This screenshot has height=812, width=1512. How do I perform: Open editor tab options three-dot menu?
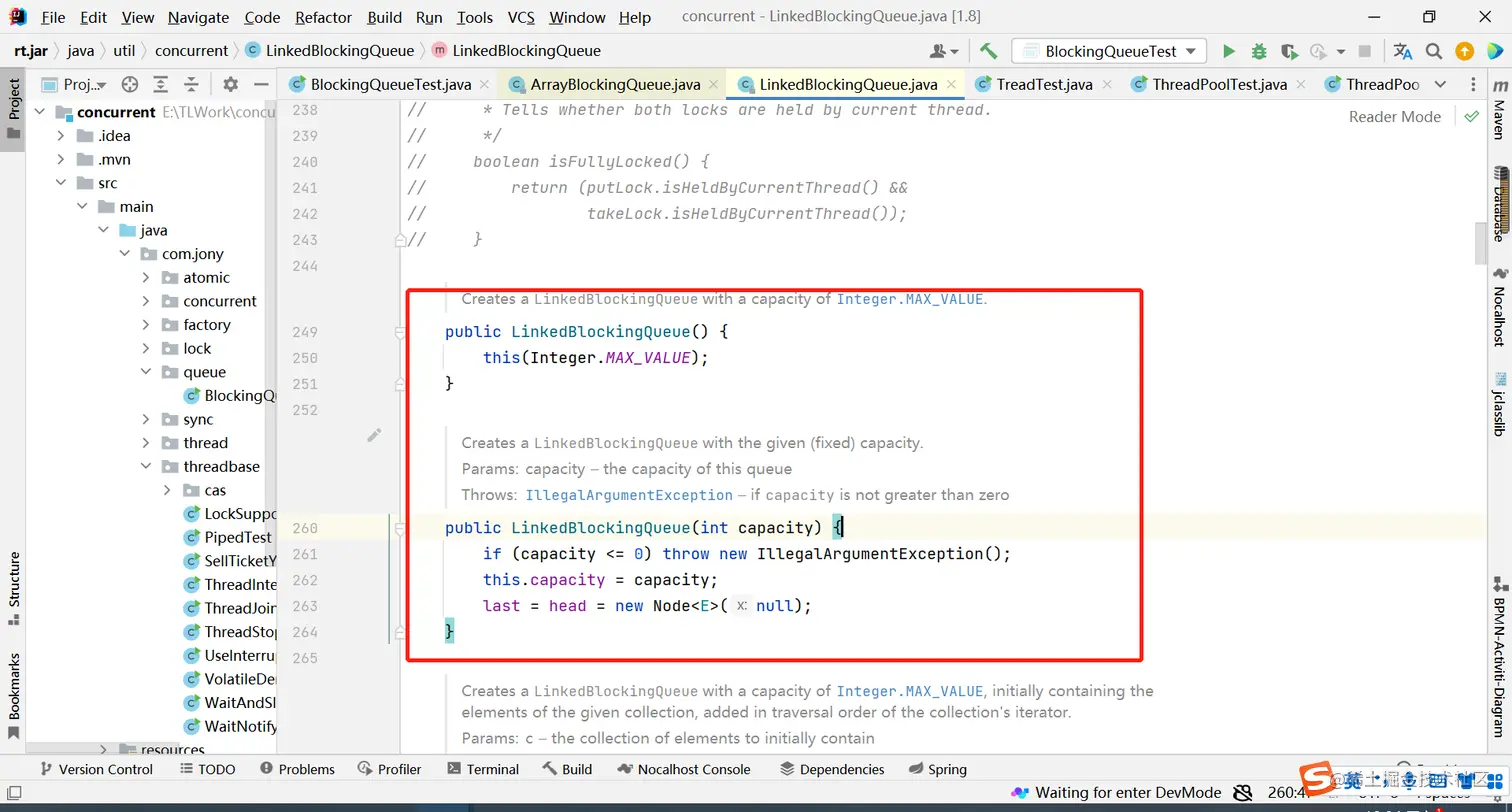tap(1473, 84)
